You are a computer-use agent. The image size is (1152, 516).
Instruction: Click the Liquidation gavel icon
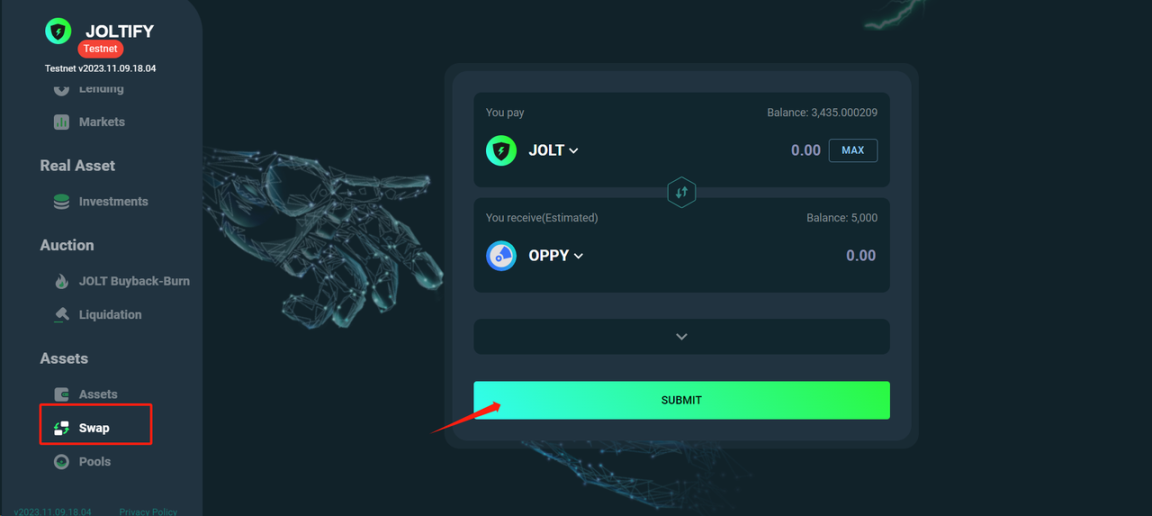62,315
